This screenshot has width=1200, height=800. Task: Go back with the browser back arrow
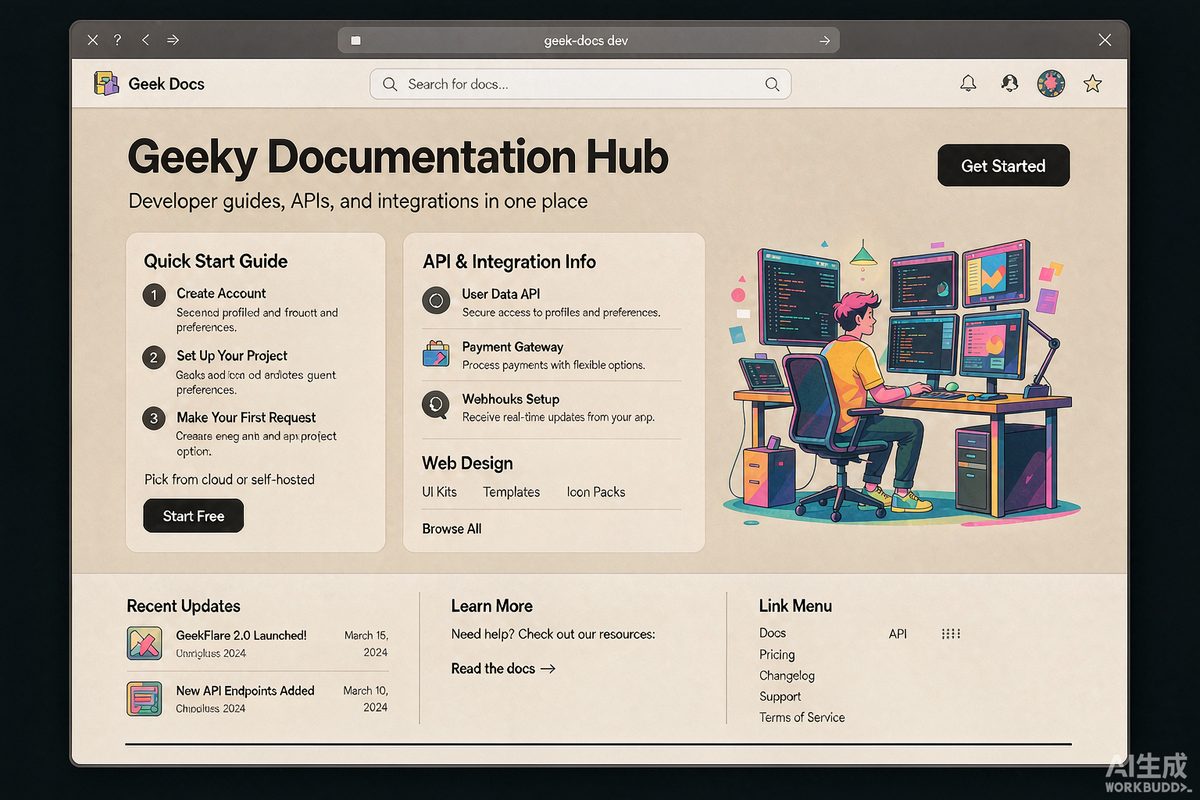point(145,40)
